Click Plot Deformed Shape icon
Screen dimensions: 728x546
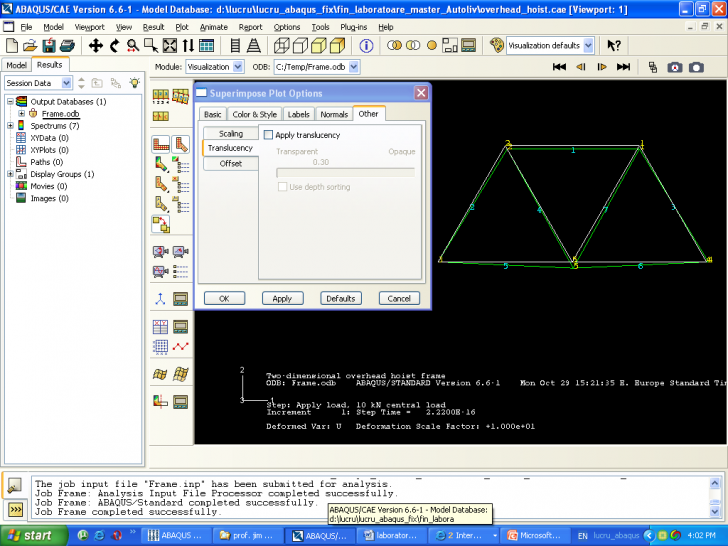[x=180, y=144]
